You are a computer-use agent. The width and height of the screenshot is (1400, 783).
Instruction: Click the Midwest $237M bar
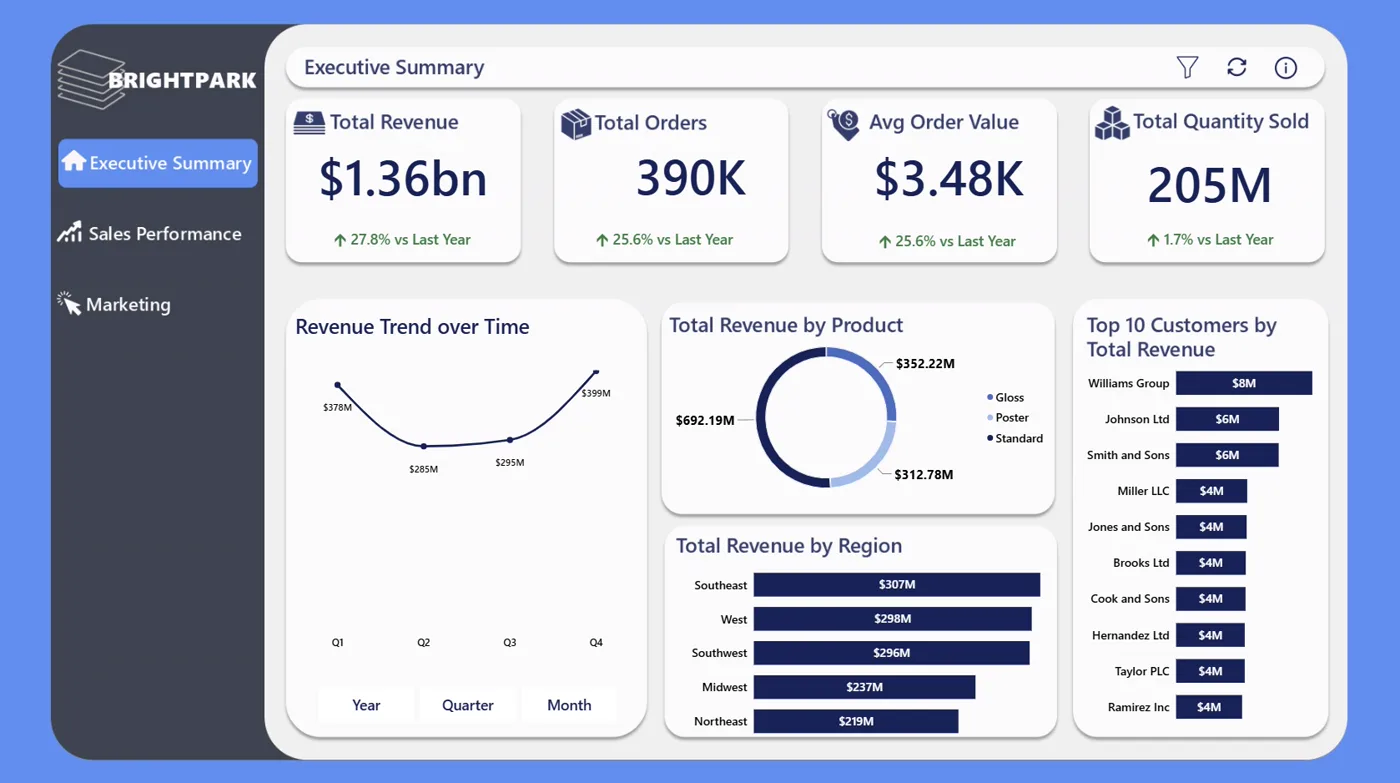(864, 687)
